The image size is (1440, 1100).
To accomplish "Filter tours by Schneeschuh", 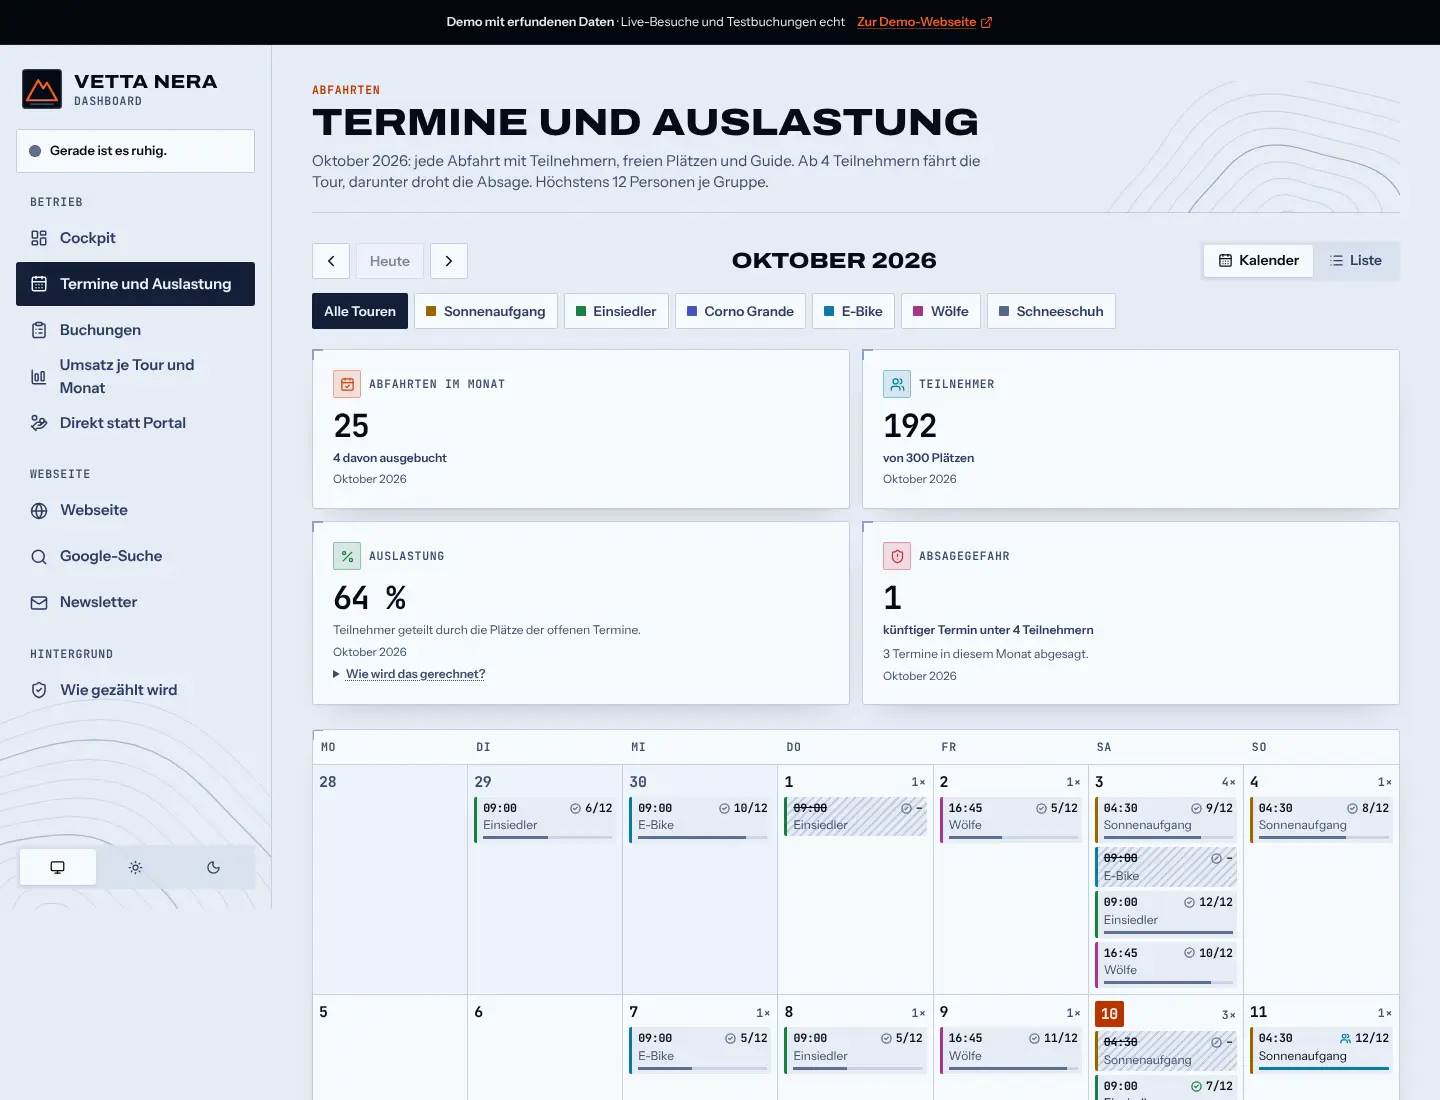I will coord(1051,311).
